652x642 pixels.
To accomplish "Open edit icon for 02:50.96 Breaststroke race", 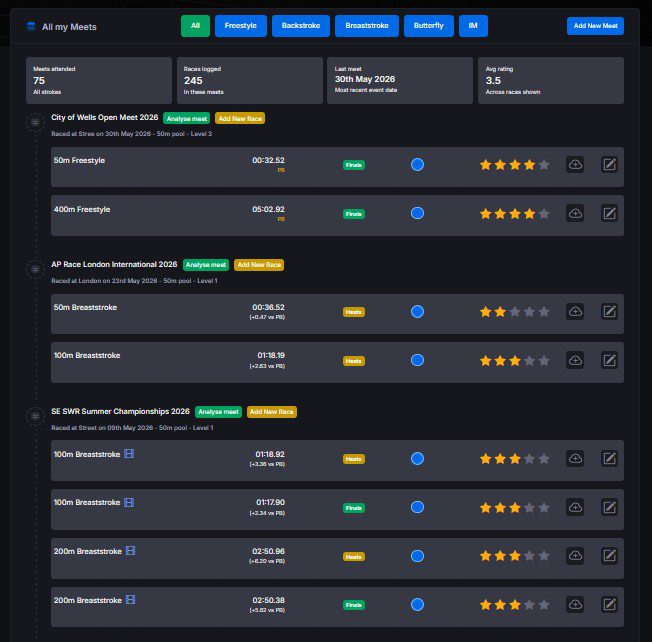I will [609, 556].
